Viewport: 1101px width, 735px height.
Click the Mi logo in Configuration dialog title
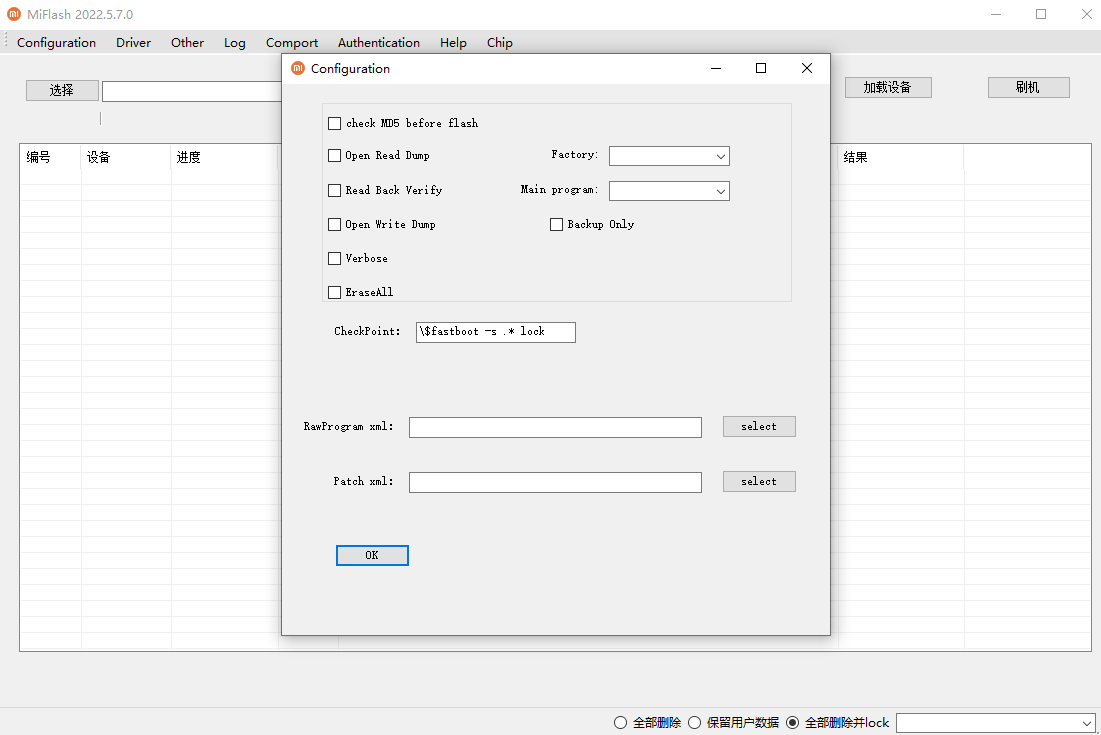297,69
